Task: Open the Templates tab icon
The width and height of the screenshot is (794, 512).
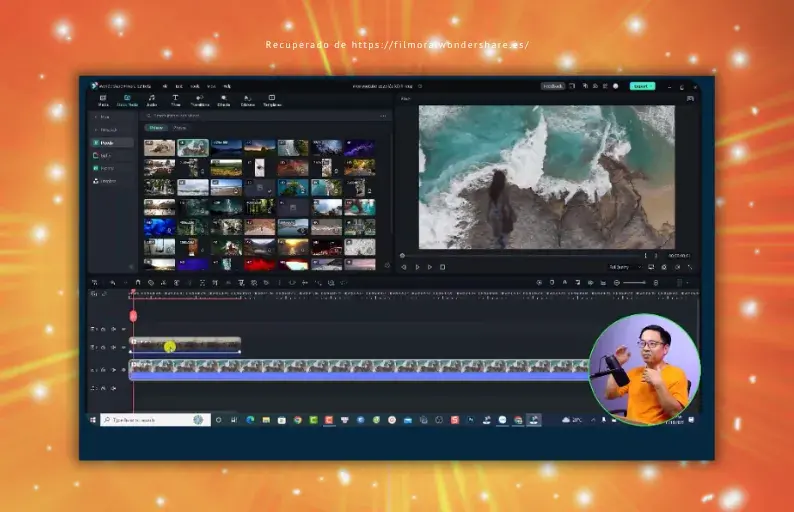Action: click(272, 100)
